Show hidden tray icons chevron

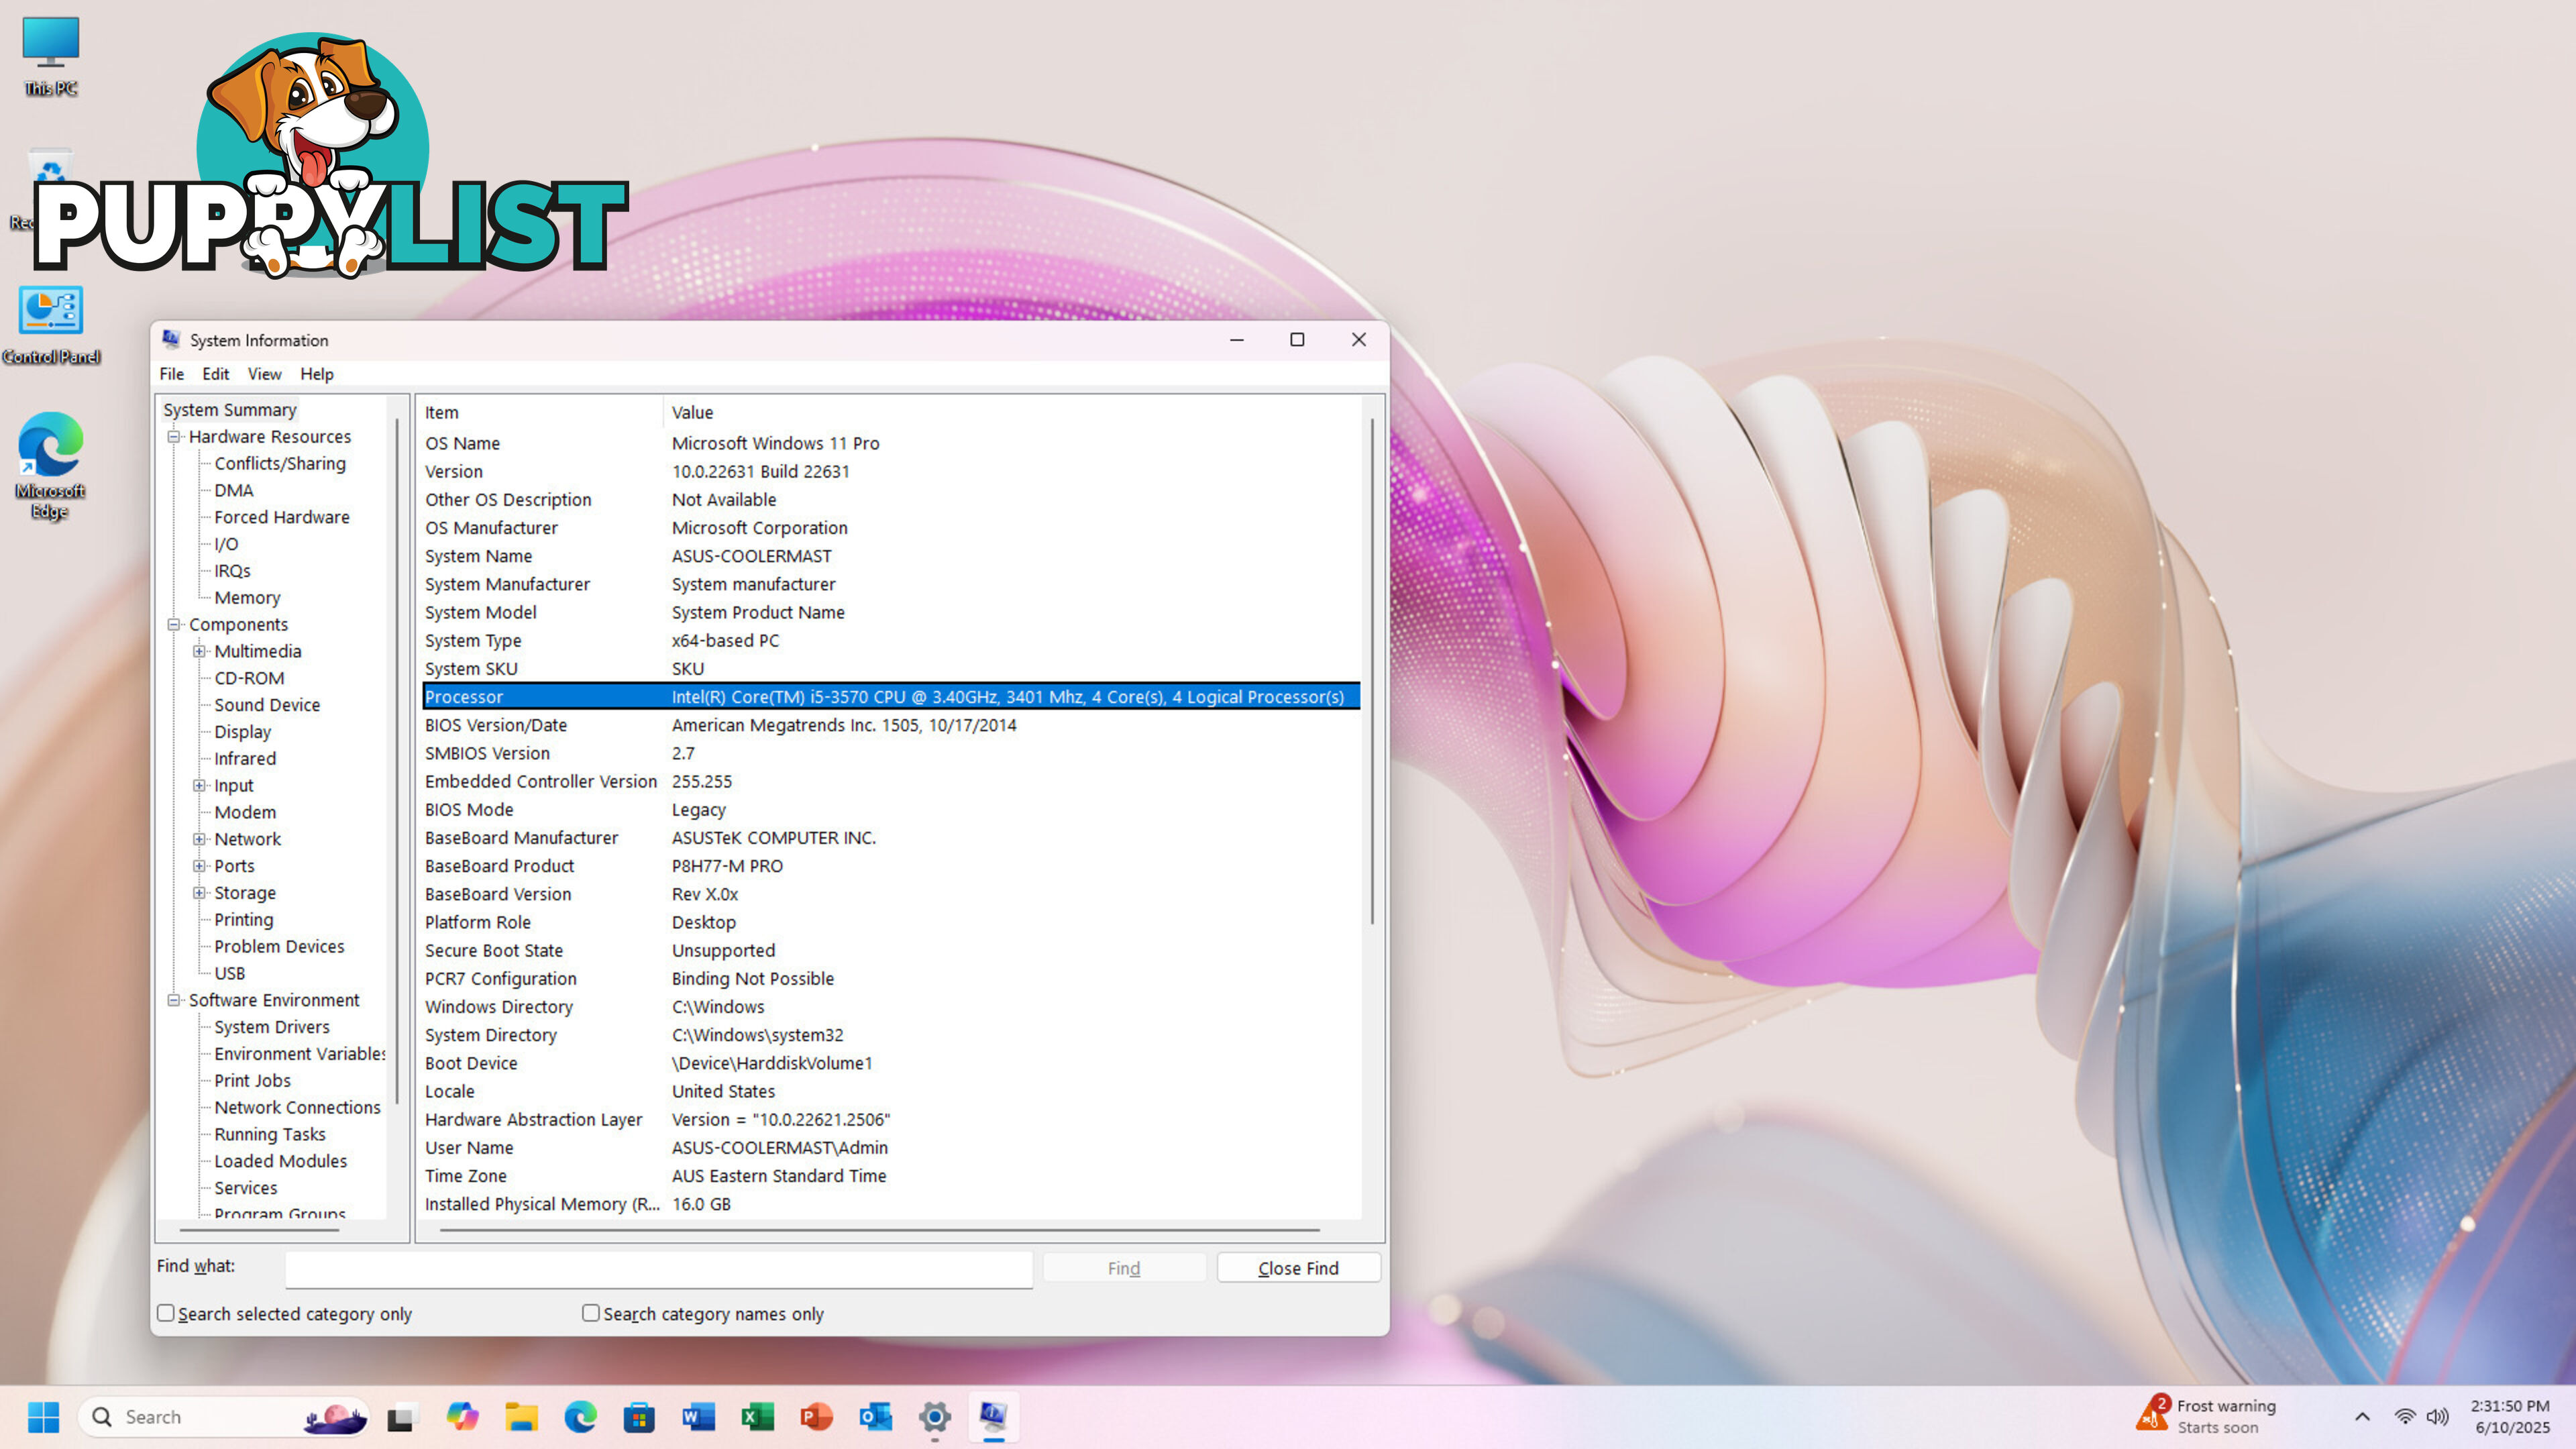[x=2362, y=1417]
